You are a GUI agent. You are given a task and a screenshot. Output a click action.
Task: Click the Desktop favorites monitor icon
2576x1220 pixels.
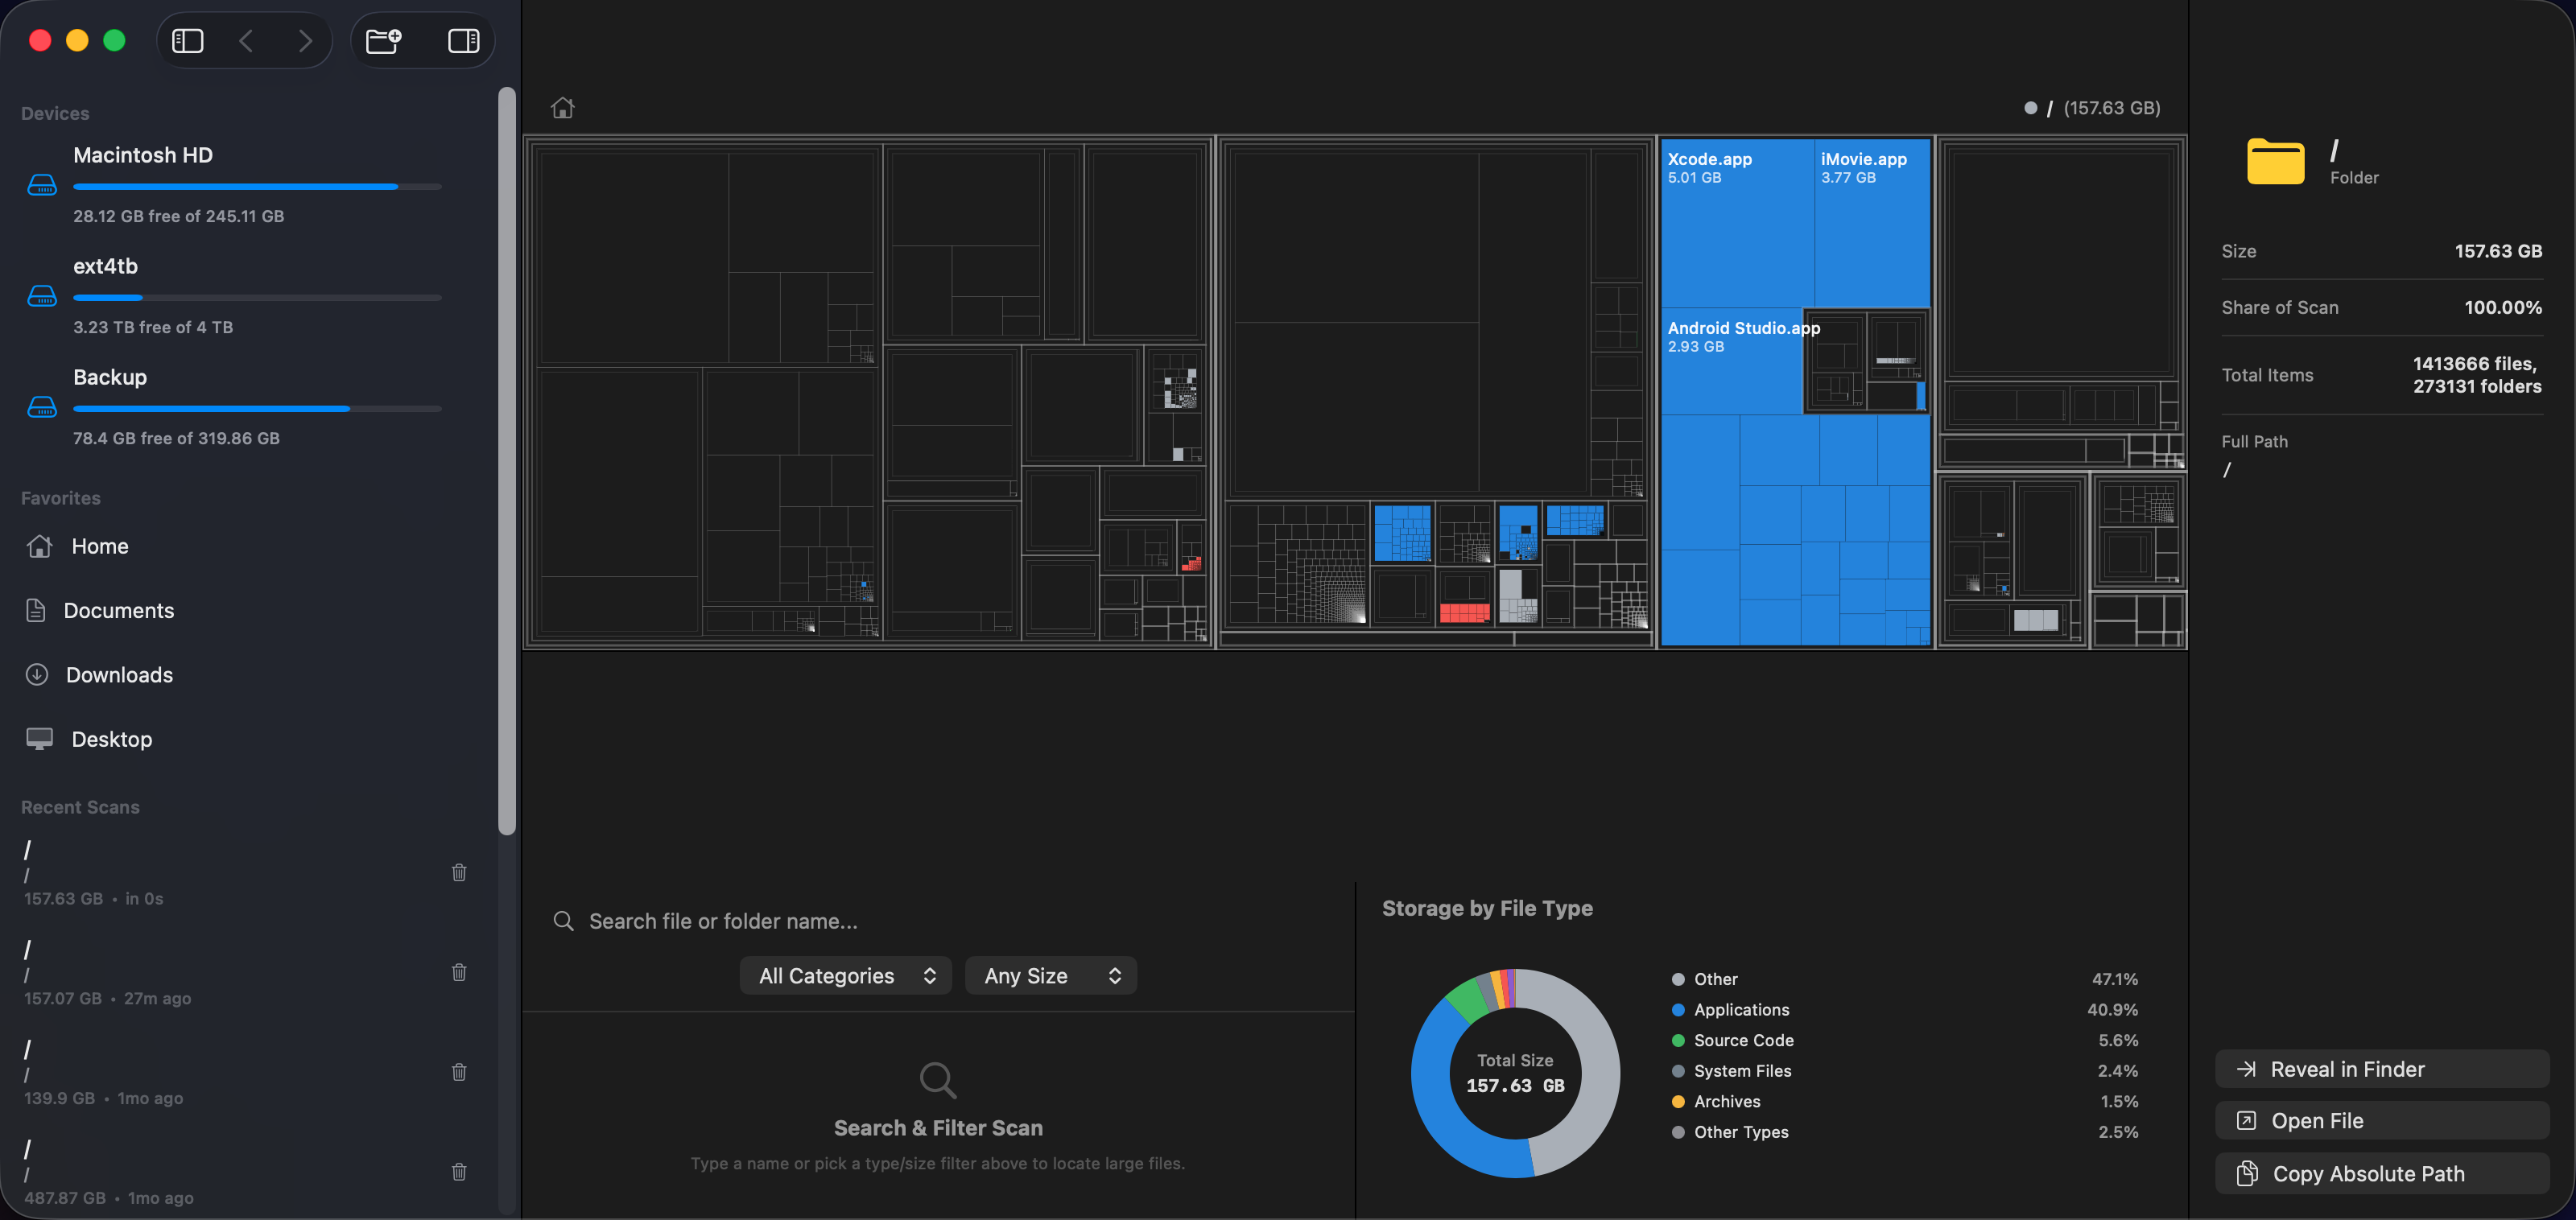click(x=39, y=739)
